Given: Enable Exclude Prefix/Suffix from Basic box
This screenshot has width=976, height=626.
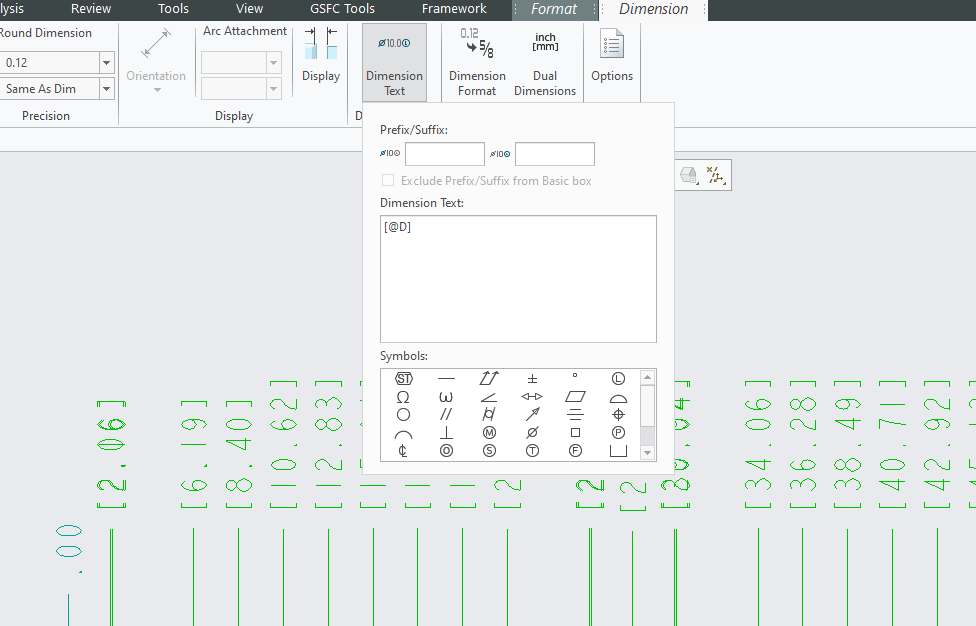Looking at the screenshot, I should (x=387, y=180).
